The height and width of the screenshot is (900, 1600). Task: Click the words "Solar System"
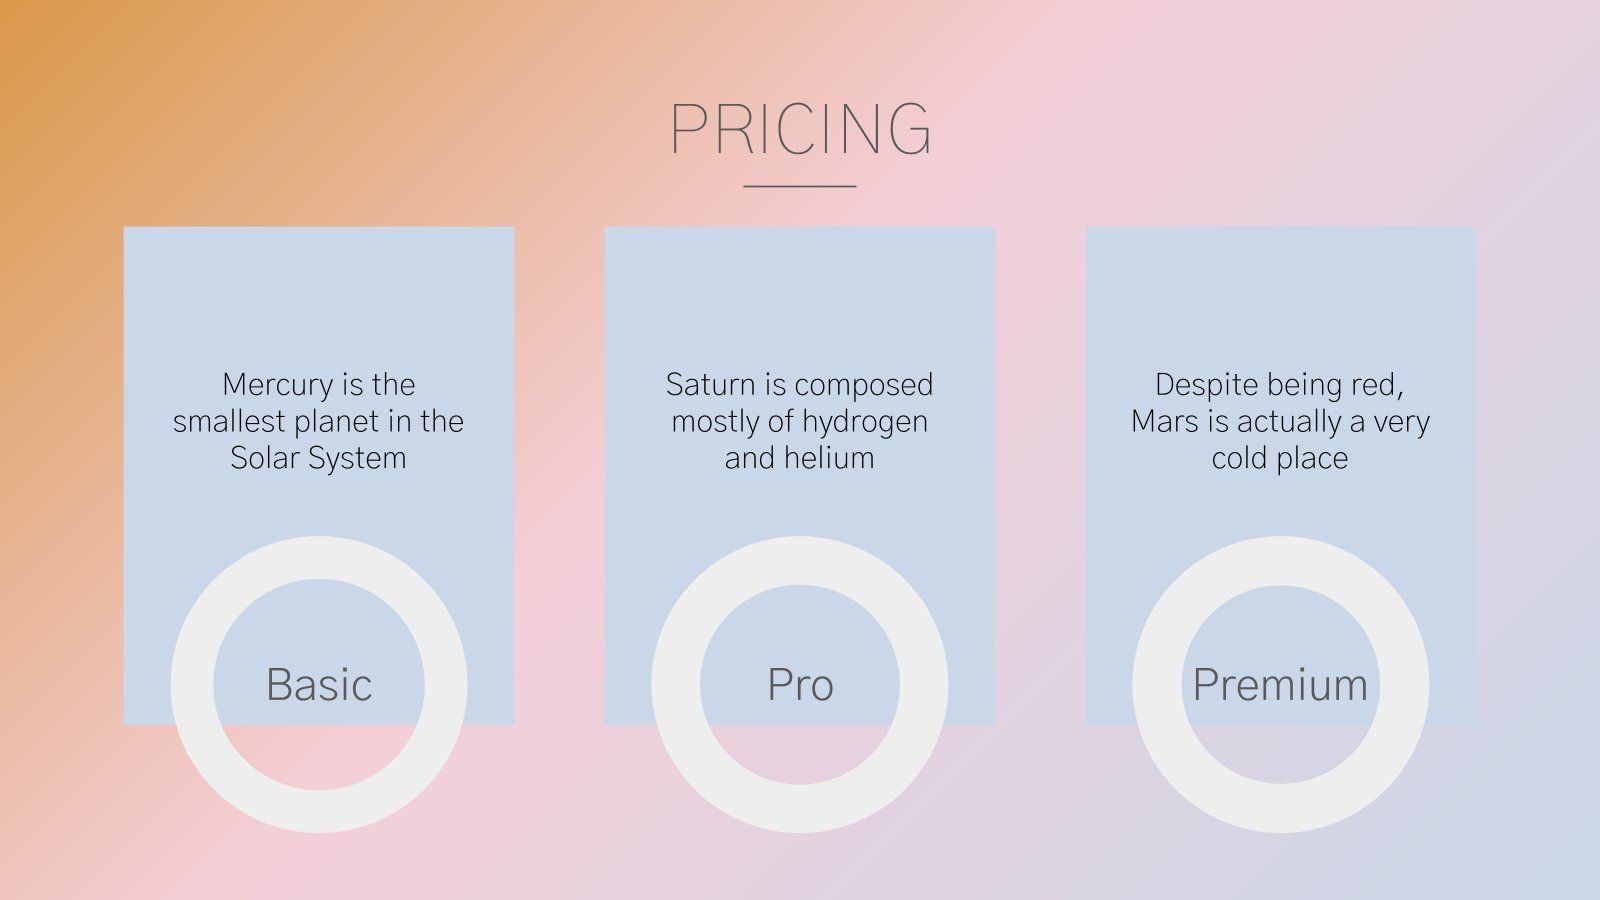[319, 458]
